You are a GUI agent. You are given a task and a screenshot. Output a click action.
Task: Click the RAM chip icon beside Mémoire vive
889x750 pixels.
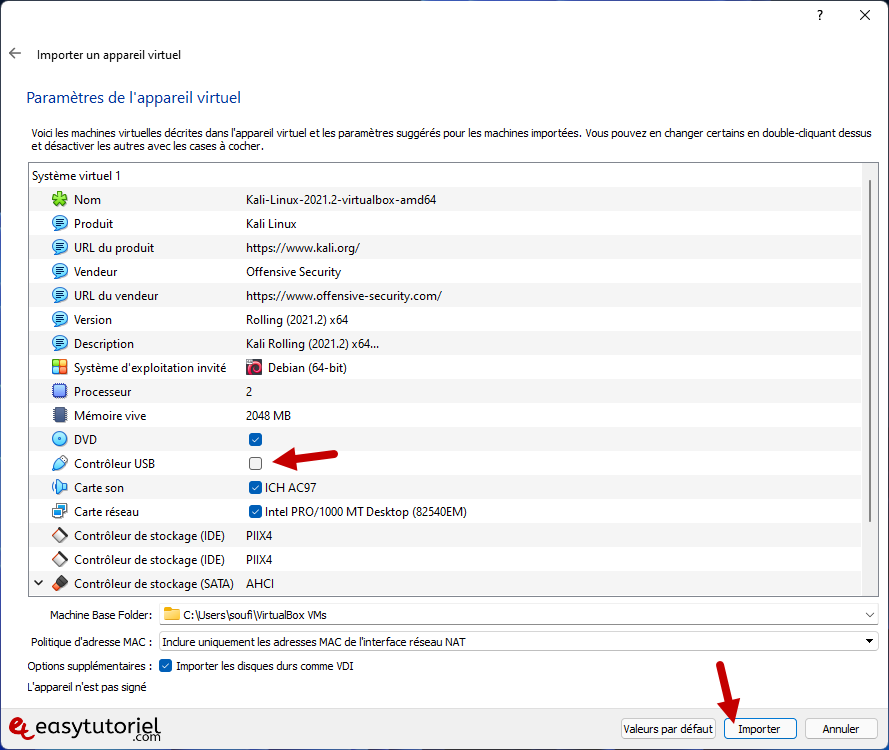tap(60, 416)
